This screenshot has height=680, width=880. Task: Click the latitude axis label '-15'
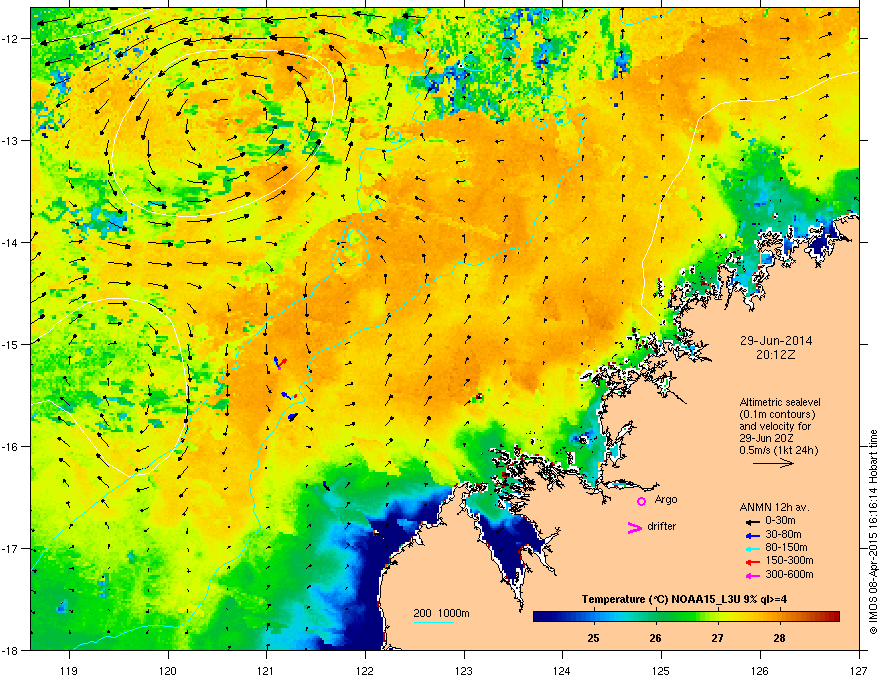tap(11, 344)
